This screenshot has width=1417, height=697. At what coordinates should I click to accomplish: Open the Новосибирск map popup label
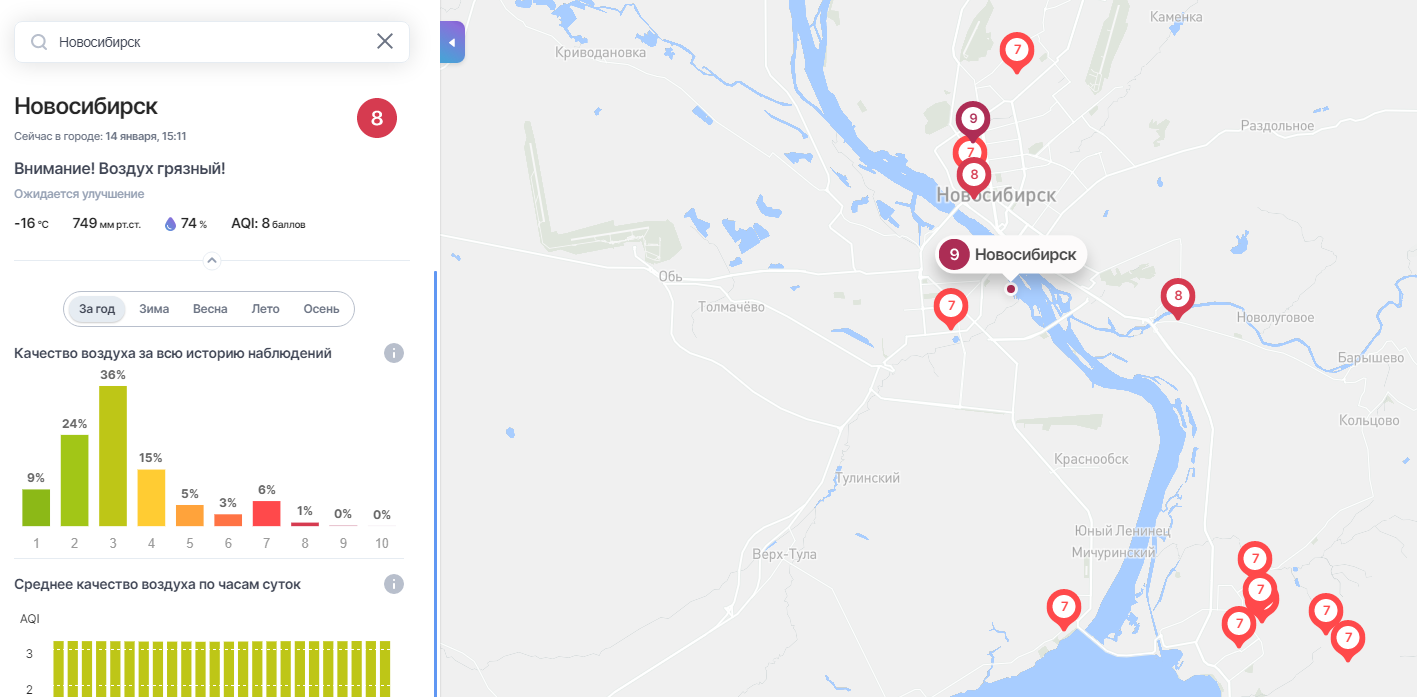(x=1011, y=254)
